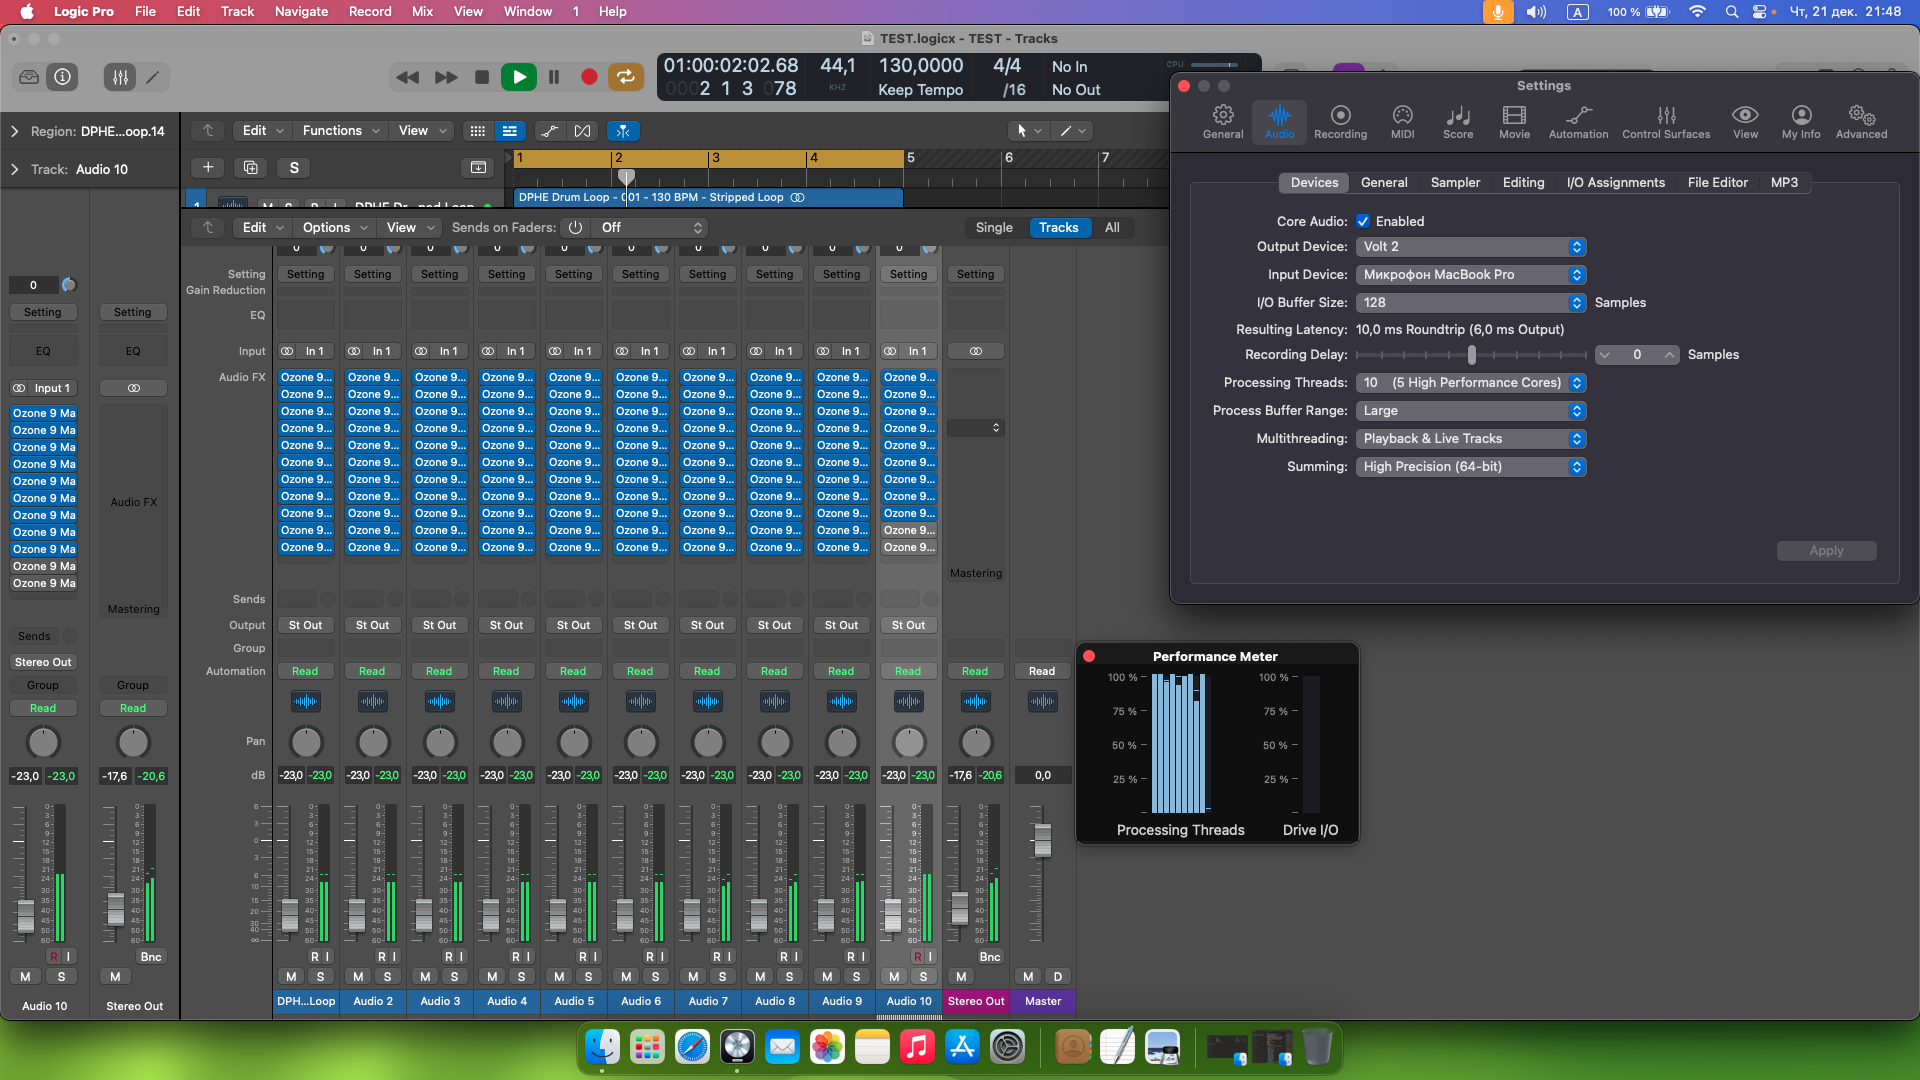The width and height of the screenshot is (1920, 1080).
Task: Click the red Record button
Action: click(589, 77)
